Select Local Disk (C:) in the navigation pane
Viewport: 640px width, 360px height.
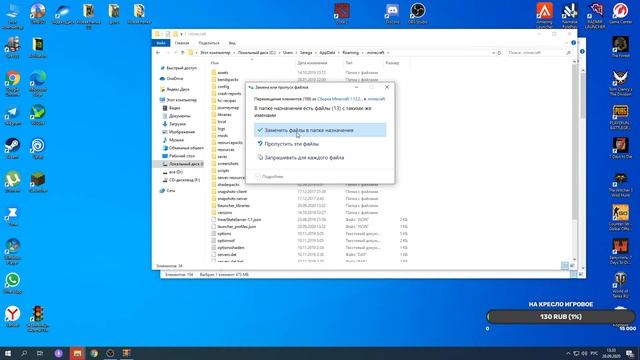(x=179, y=164)
